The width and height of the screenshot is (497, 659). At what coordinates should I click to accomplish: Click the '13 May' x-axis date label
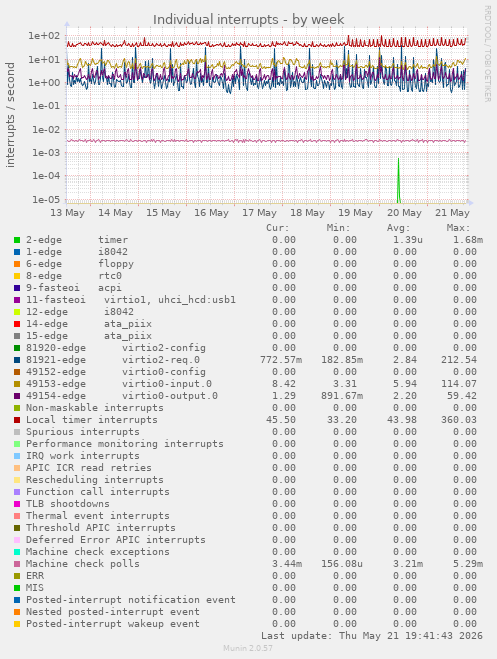pyautogui.click(x=68, y=213)
